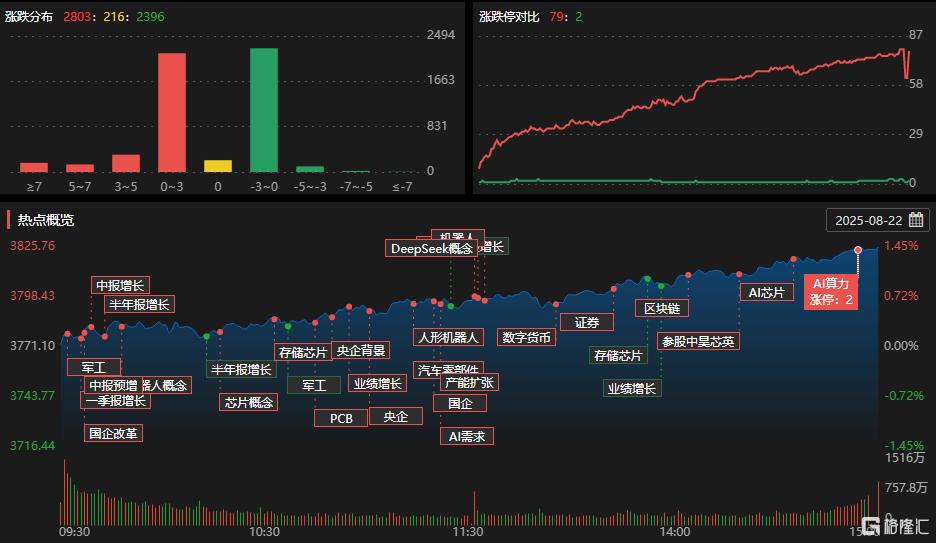936x543 pixels.
Task: Click the tall red 0~3 distribution bar
Action: [x=172, y=112]
